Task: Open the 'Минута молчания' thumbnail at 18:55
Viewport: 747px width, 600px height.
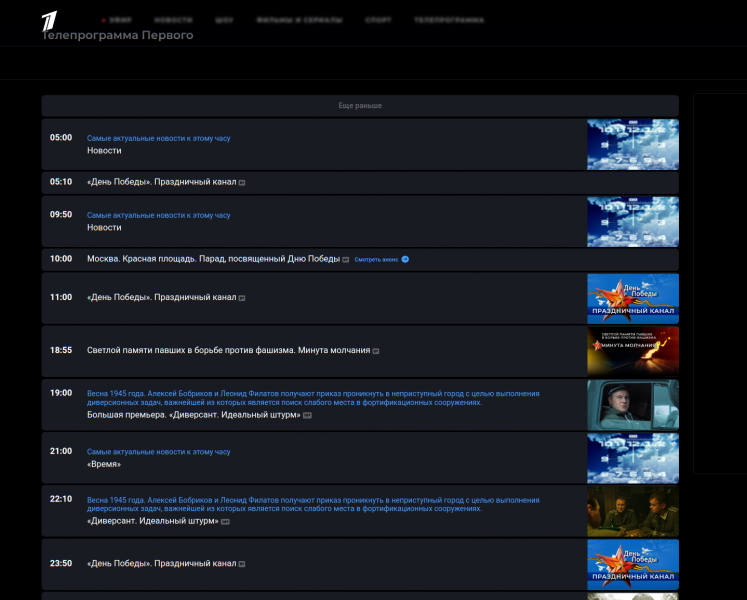Action: tap(633, 352)
